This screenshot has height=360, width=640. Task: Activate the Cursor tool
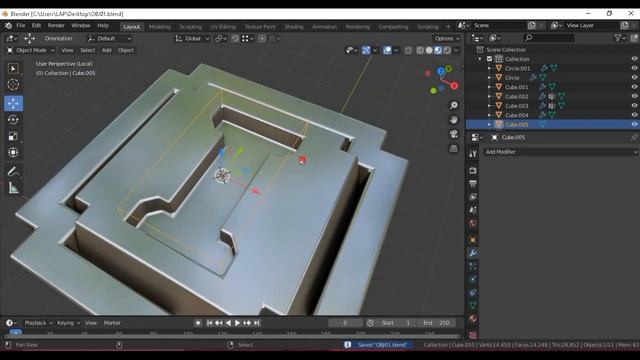pyautogui.click(x=13, y=84)
